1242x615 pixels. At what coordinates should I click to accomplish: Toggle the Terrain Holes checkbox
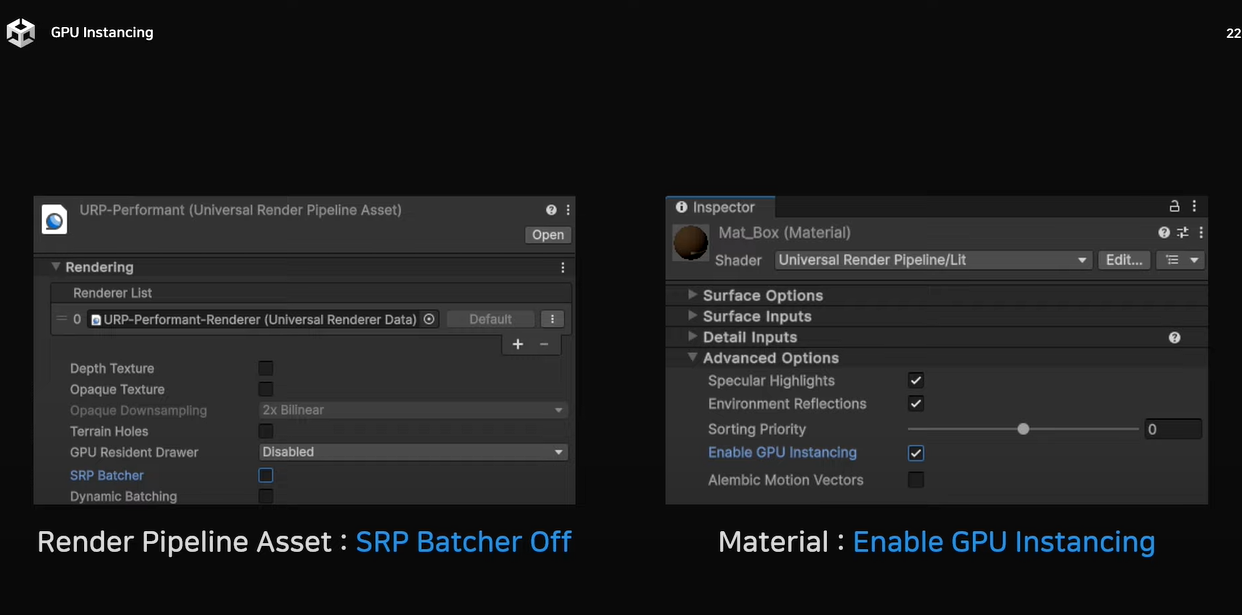tap(266, 431)
